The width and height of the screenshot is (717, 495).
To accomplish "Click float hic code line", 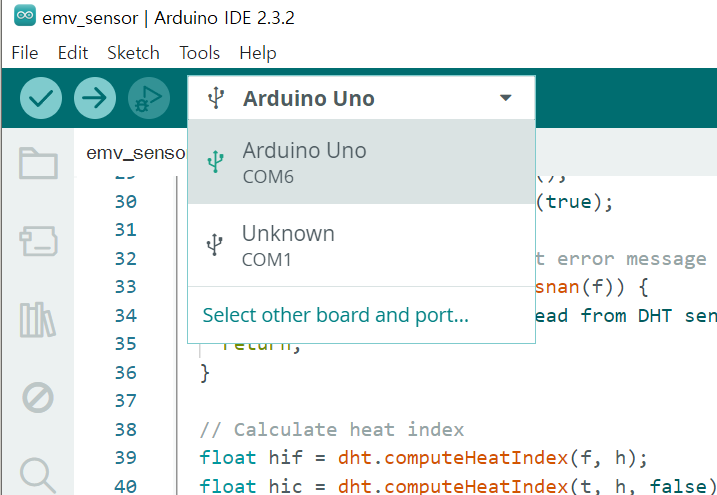I will (x=458, y=486).
